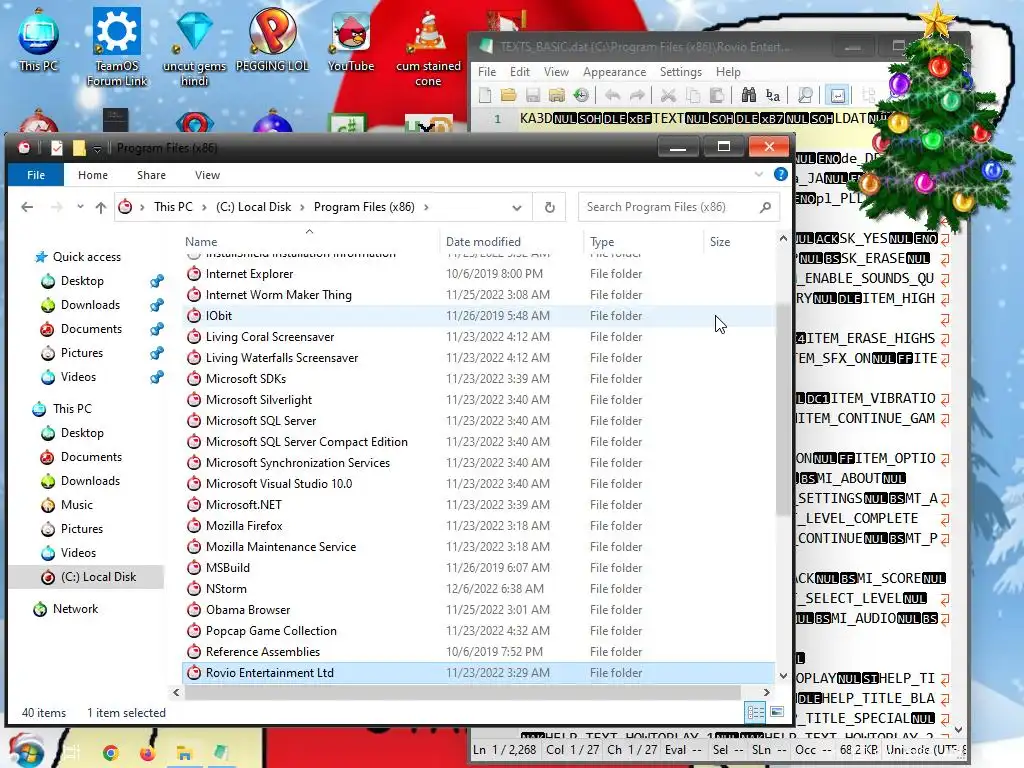The height and width of the screenshot is (768, 1024).
Task: Open the quick access toolbar customize dropdown
Action: point(97,149)
